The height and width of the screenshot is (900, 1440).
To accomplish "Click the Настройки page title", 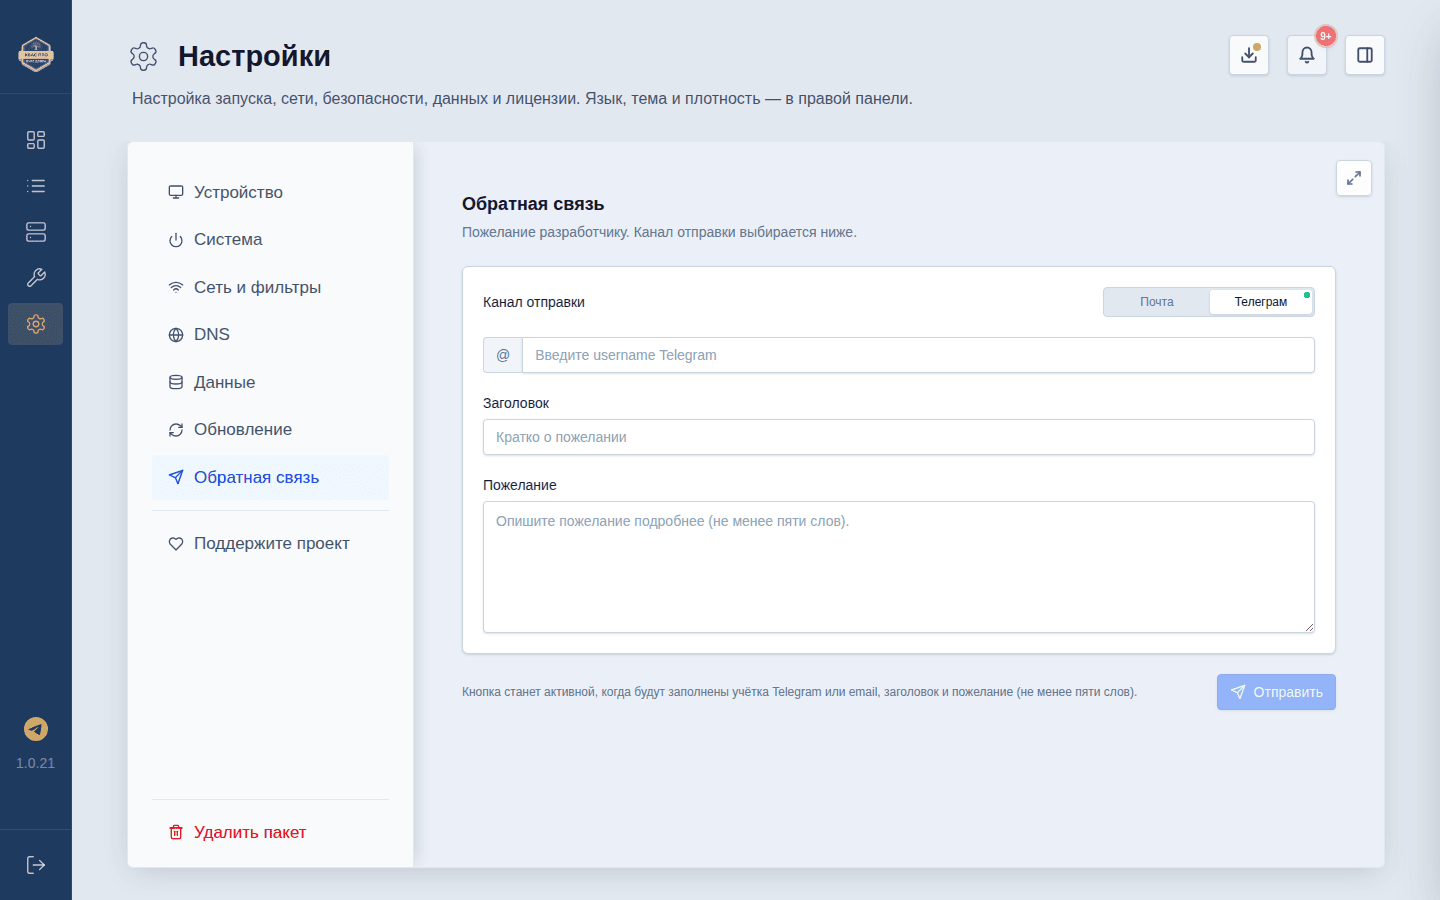I will [x=254, y=56].
